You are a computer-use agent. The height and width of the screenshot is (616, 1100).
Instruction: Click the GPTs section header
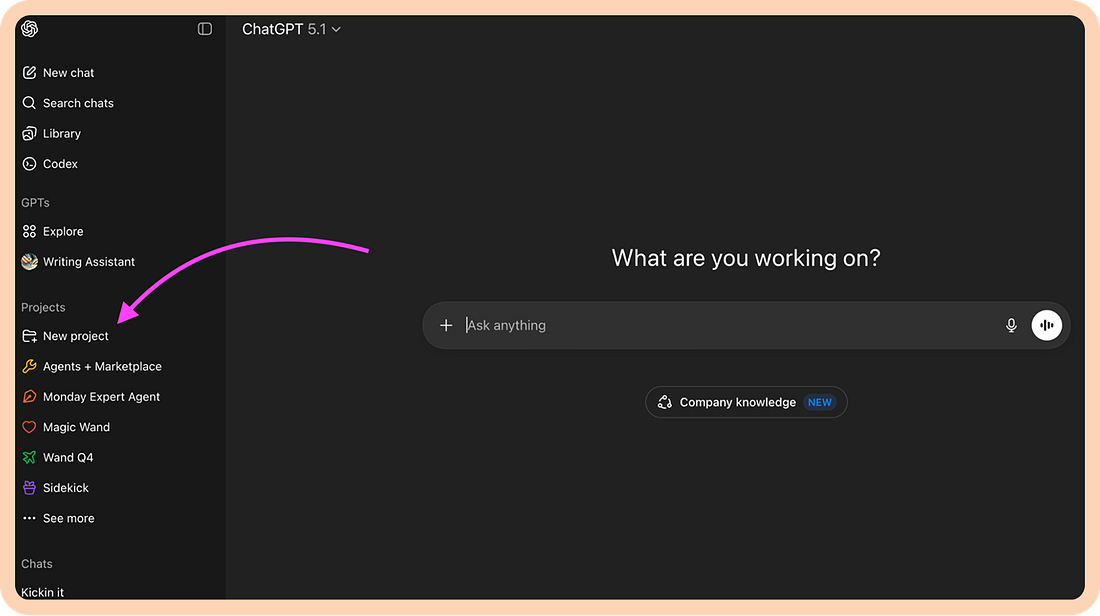(35, 203)
